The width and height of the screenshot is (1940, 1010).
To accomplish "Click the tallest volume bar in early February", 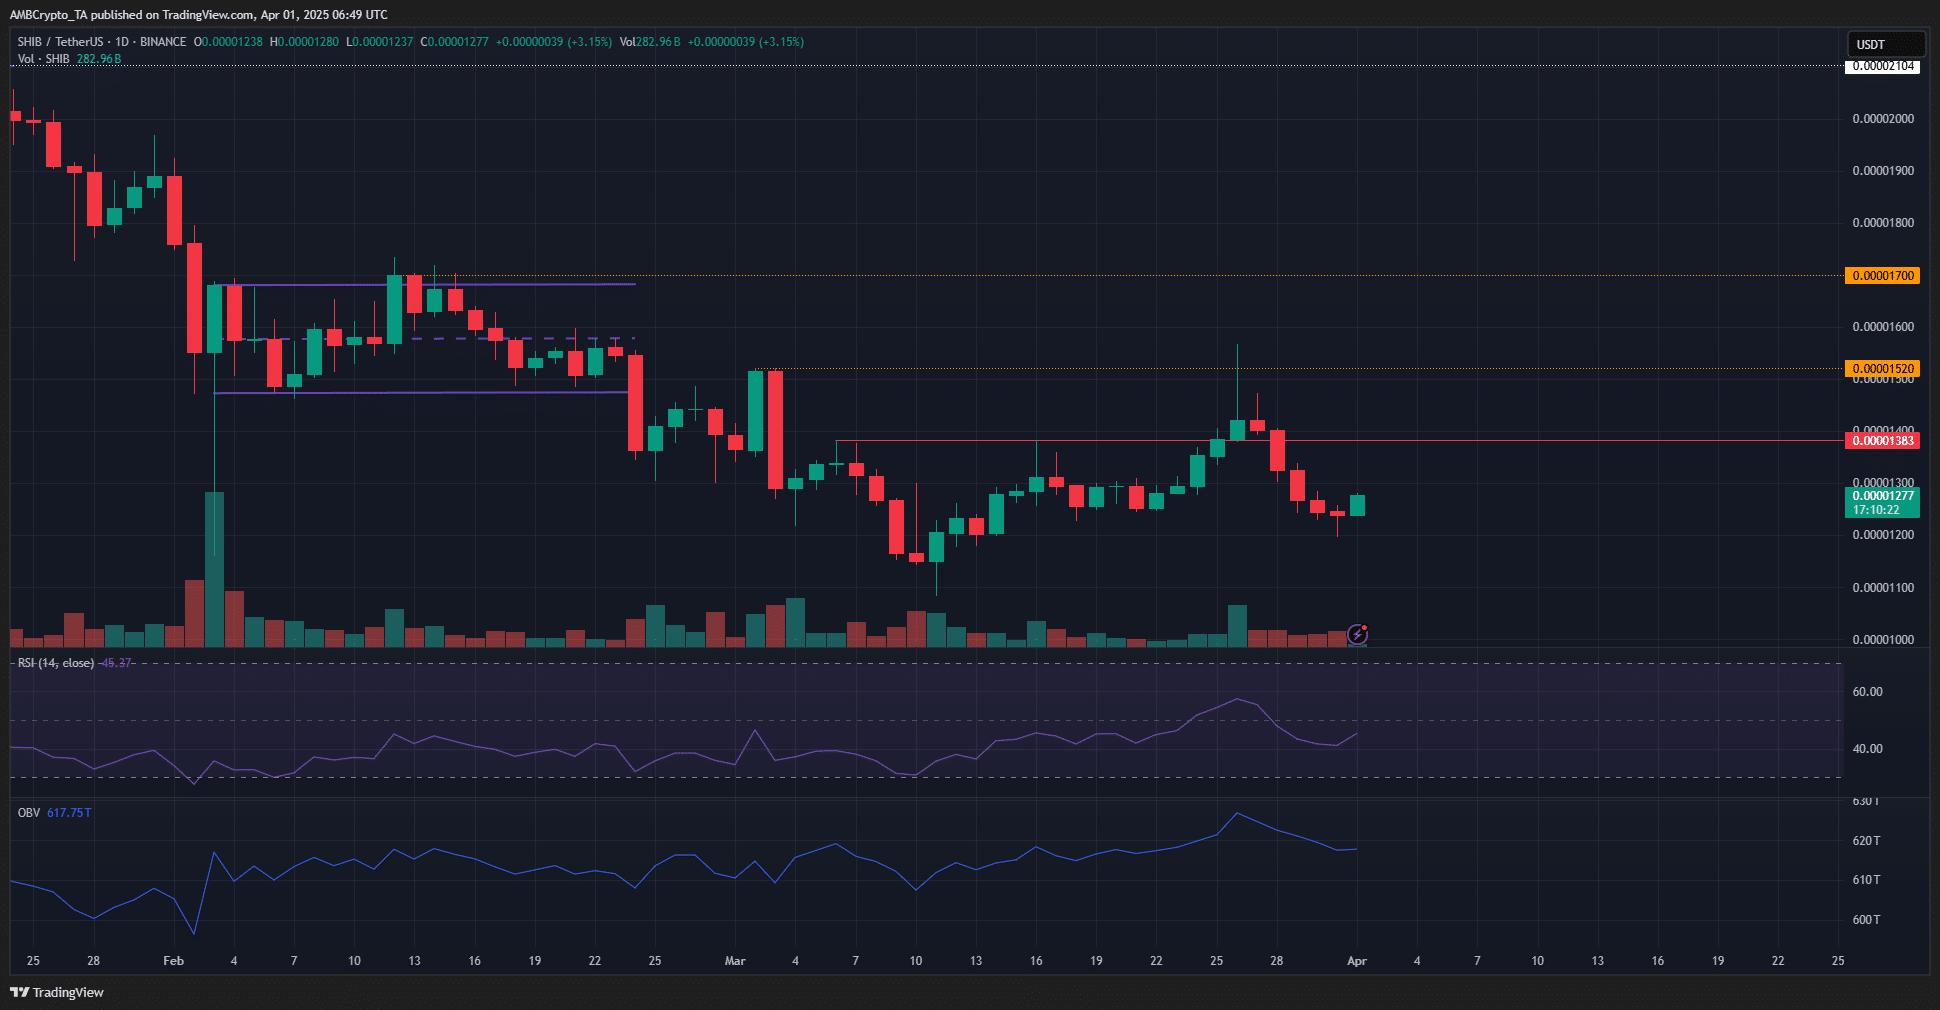I will [214, 570].
